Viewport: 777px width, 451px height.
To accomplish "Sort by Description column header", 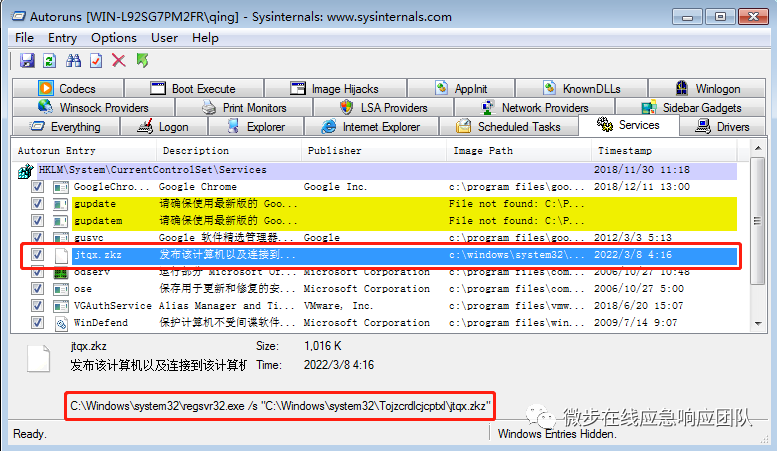I will click(229, 151).
